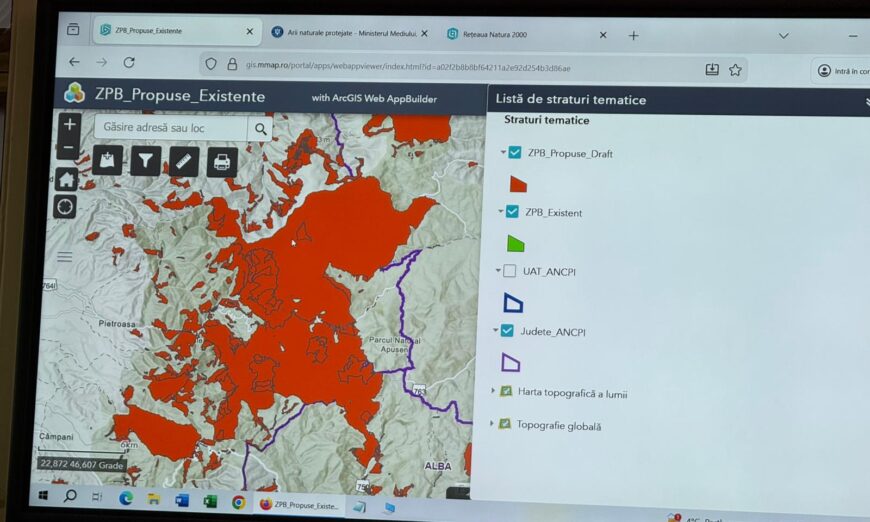
Task: Switch to Arii naturale protejate tab
Action: click(345, 33)
